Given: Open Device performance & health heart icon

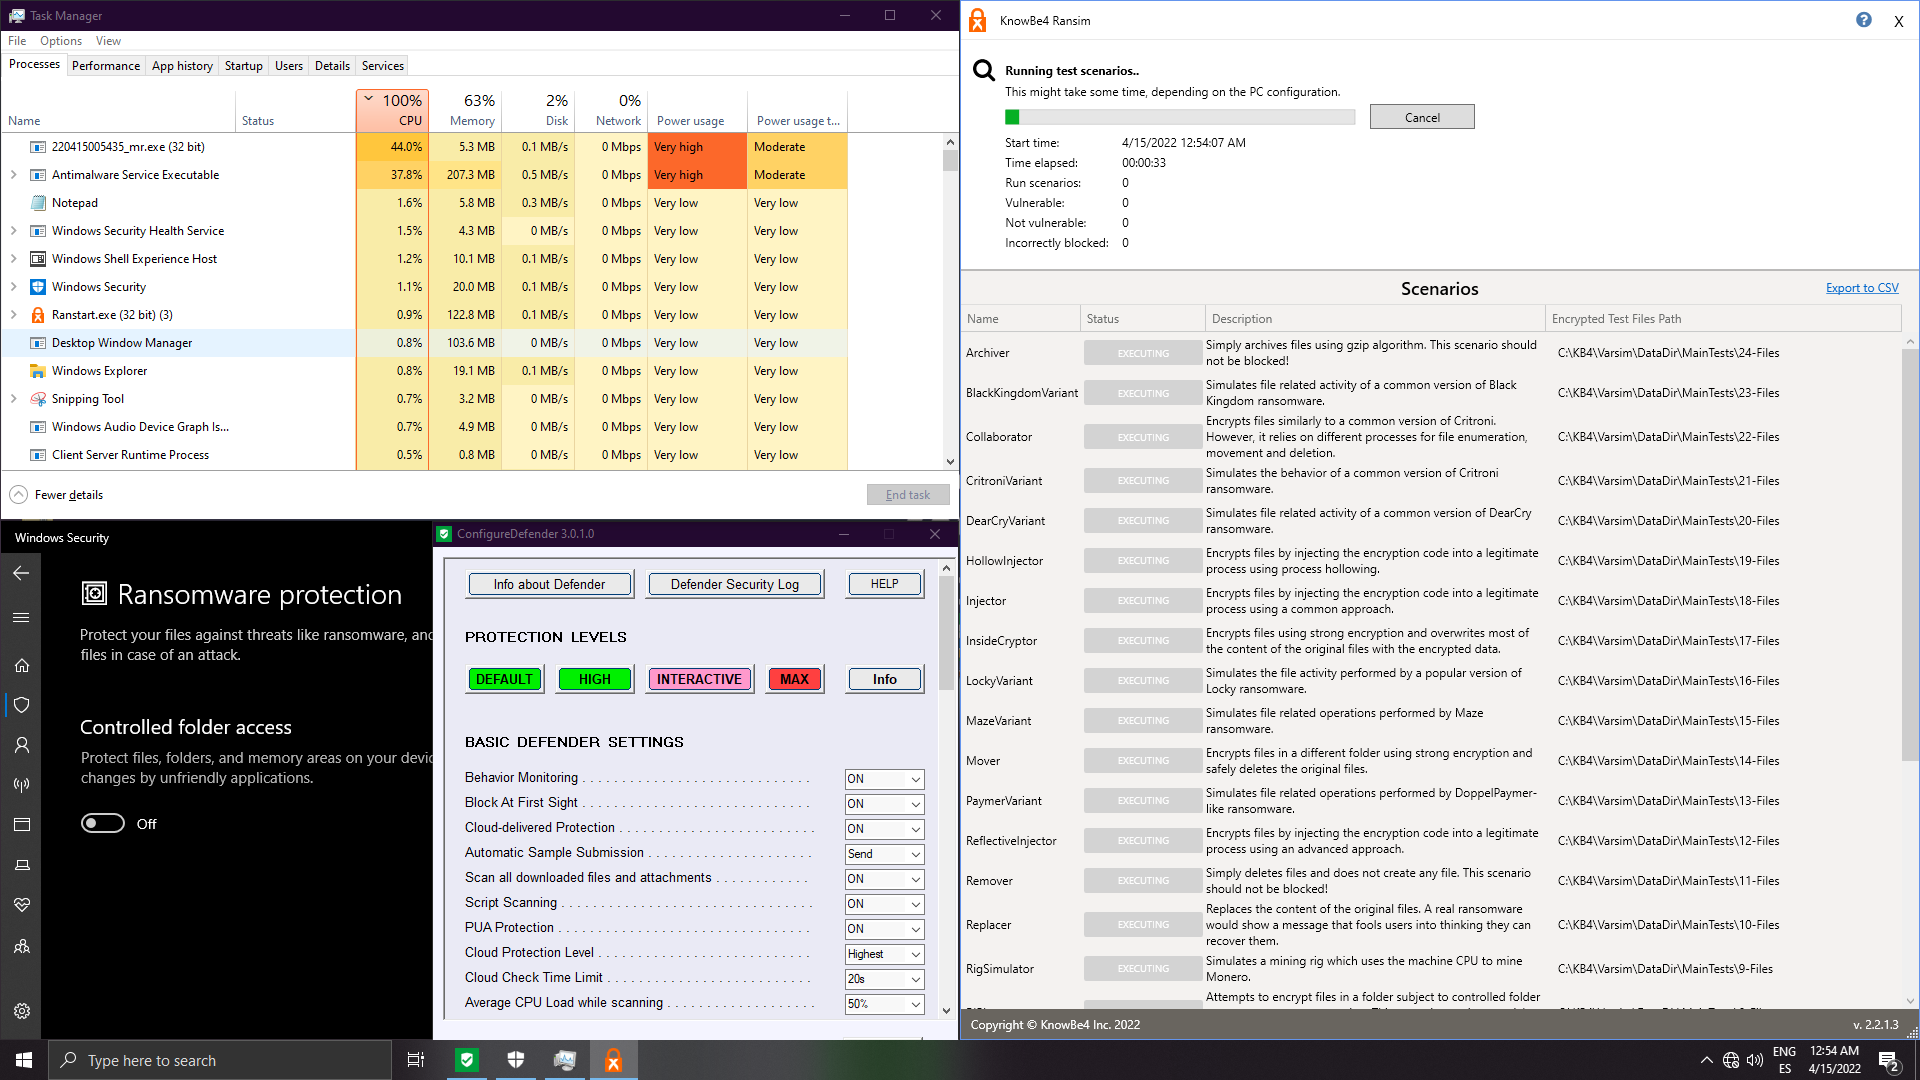Looking at the screenshot, I should click(x=22, y=905).
